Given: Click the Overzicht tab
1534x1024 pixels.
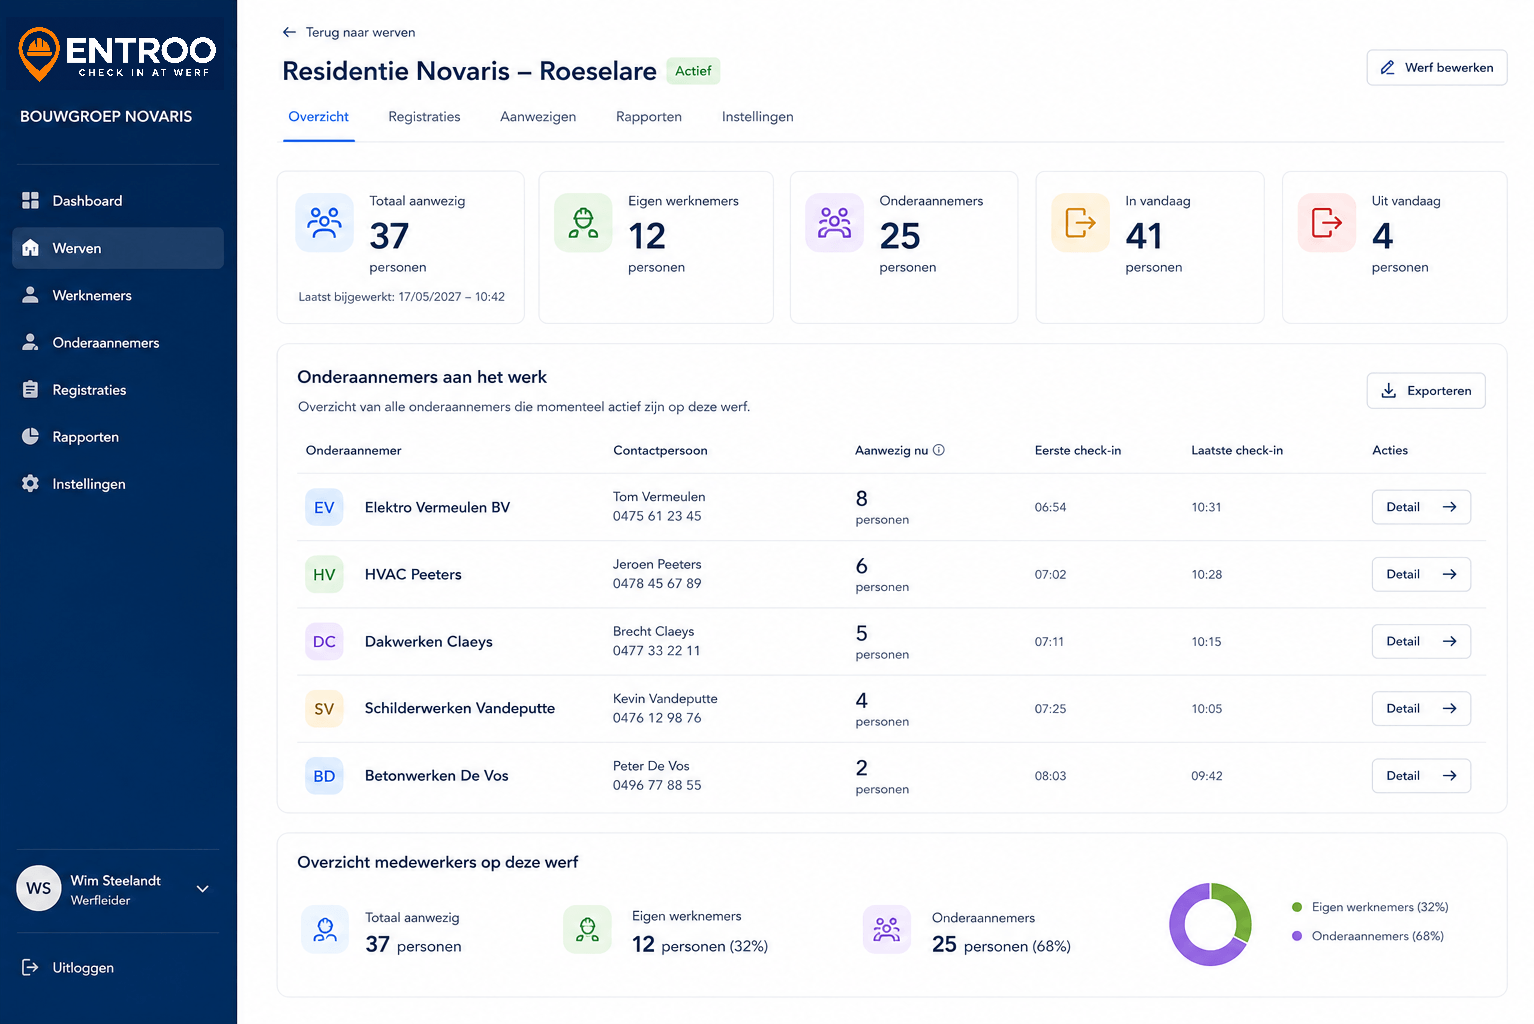Looking at the screenshot, I should [x=319, y=117].
